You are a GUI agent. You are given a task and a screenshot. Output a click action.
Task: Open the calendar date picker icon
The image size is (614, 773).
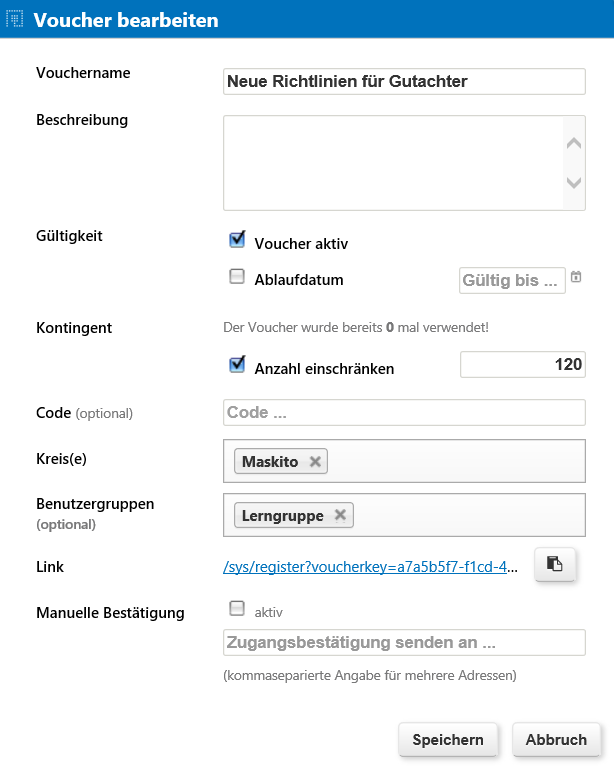576,277
